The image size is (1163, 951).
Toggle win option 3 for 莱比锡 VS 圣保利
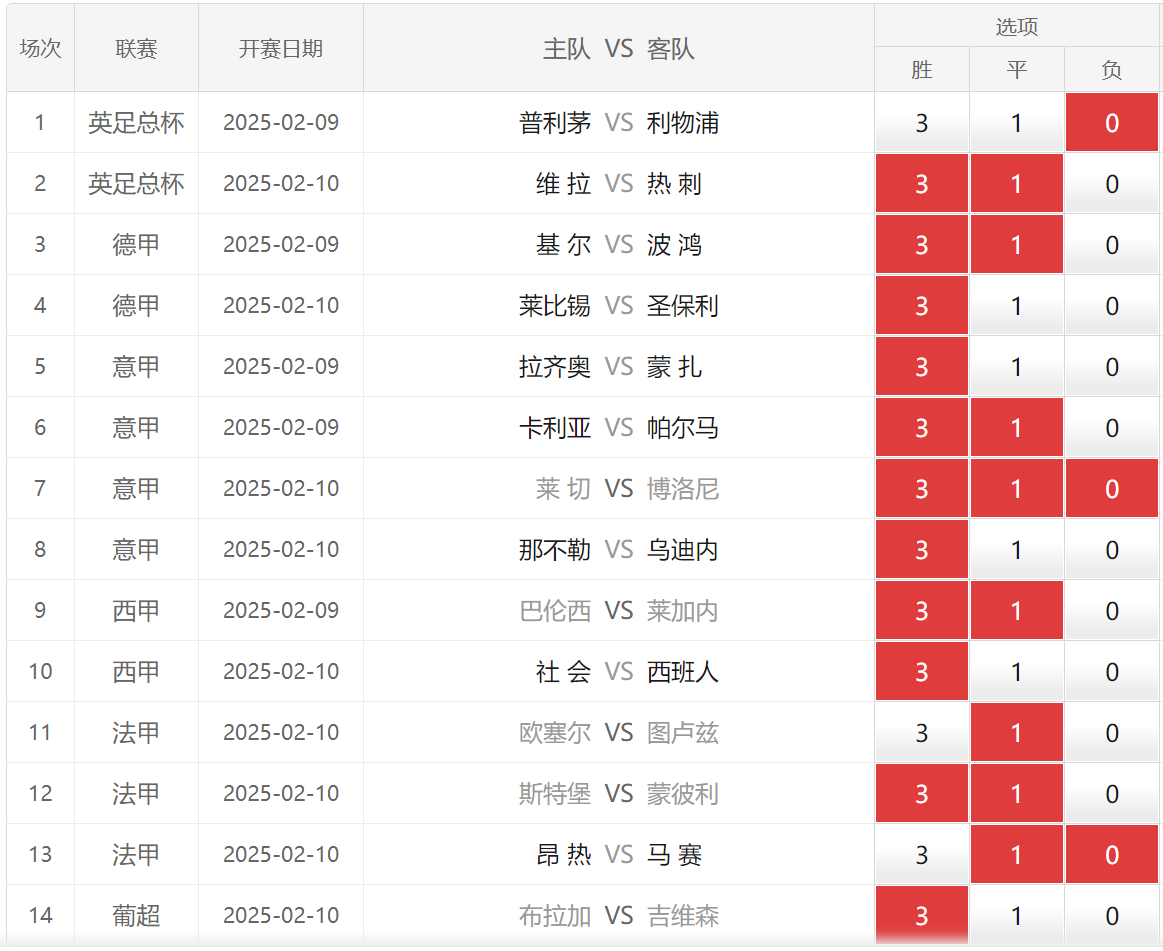[921, 305]
